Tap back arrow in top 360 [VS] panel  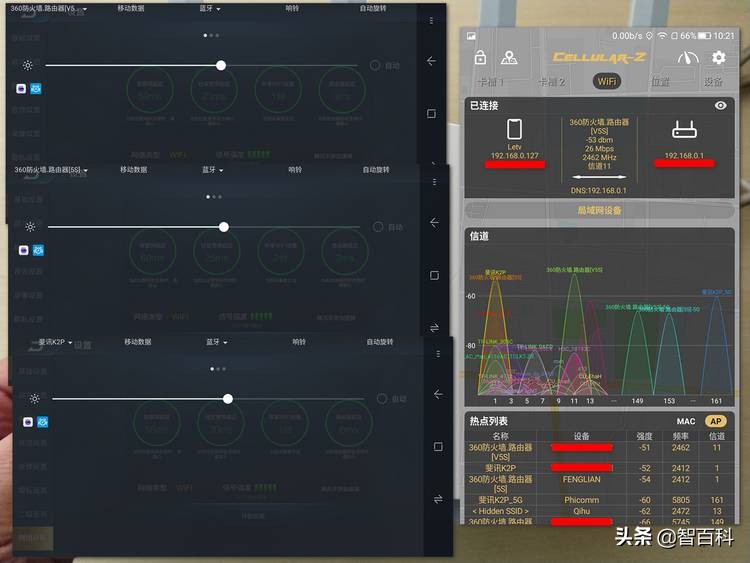point(431,61)
